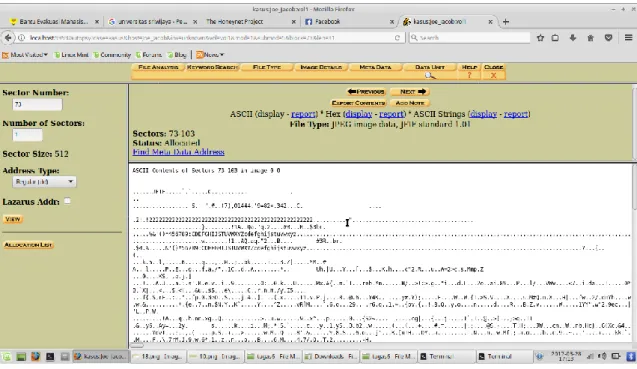The width and height of the screenshot is (637, 369).
Task: Open Bluetooth icon in system tray
Action: [630, 356]
